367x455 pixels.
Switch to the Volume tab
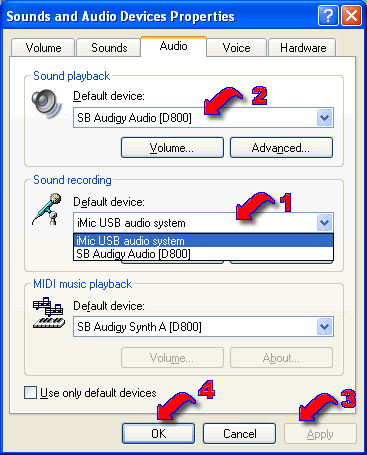pos(43,48)
